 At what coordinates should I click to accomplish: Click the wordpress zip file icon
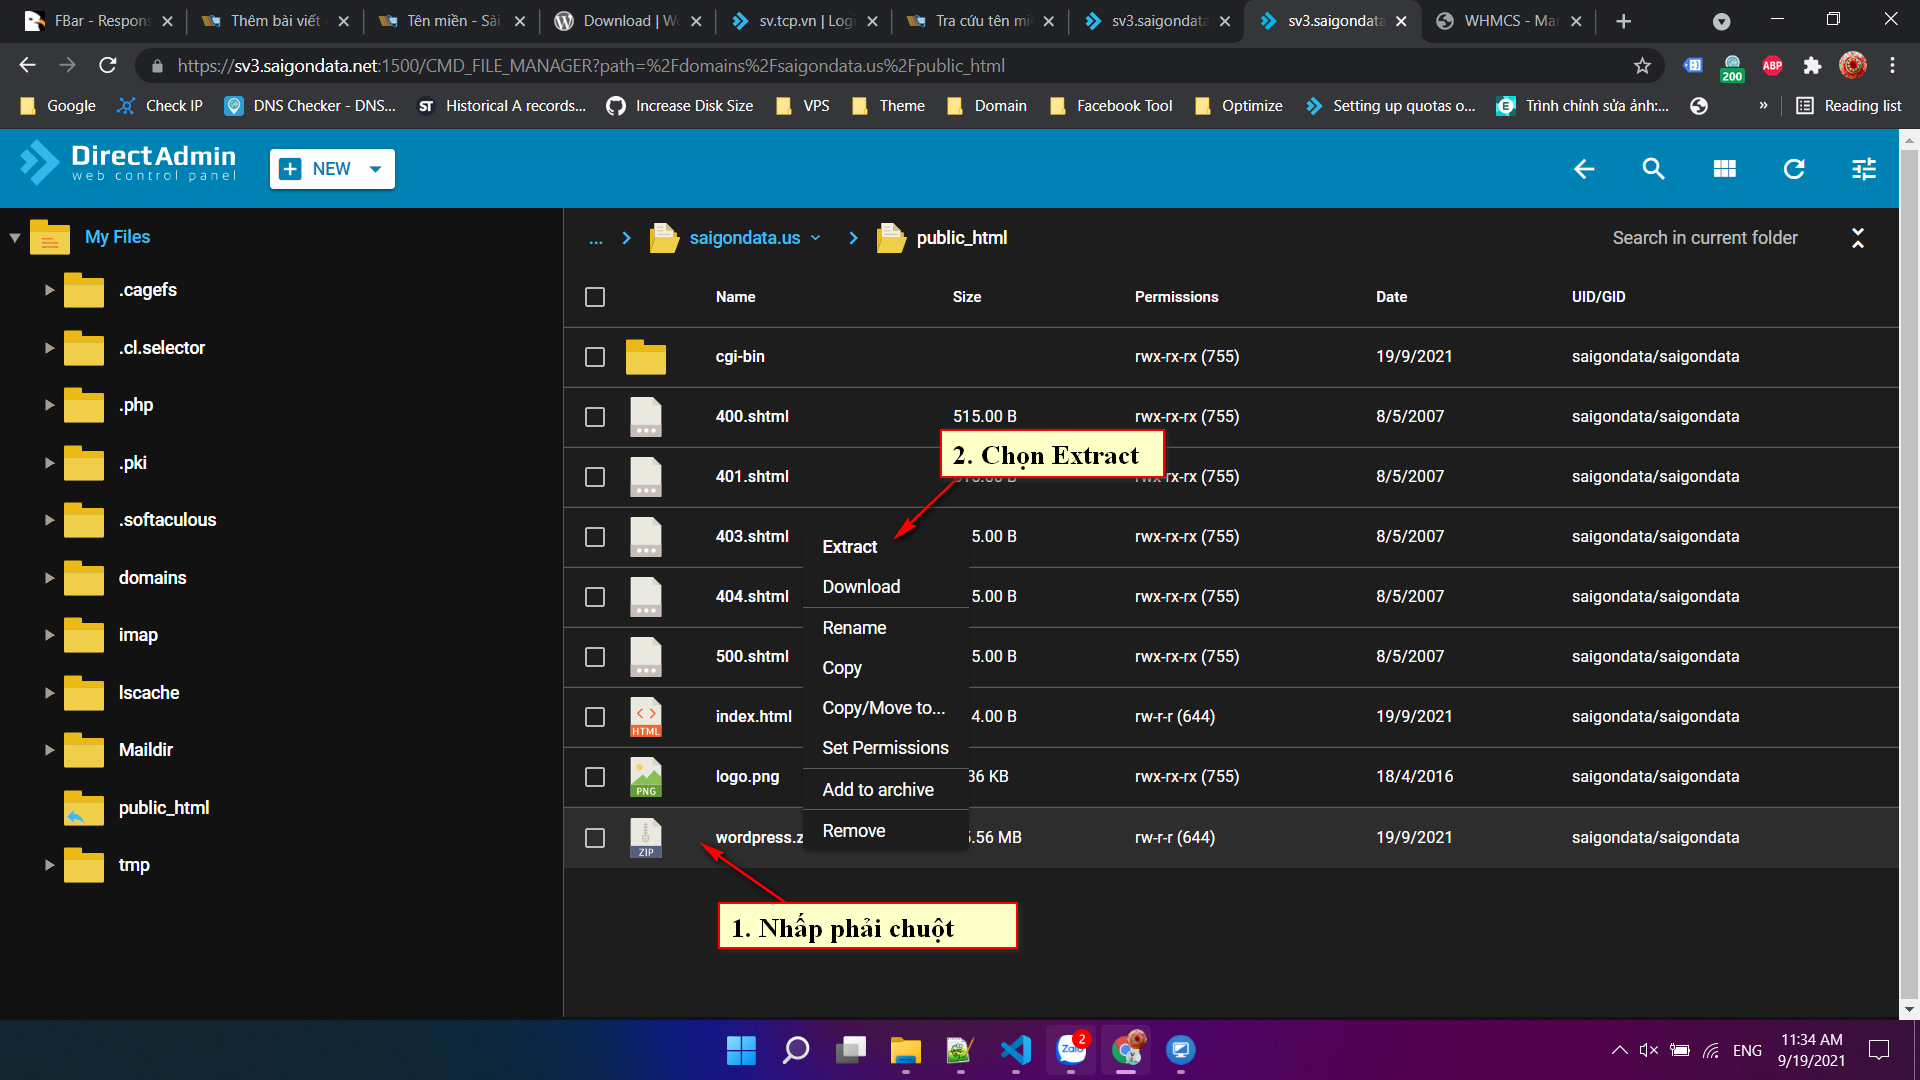coord(646,838)
